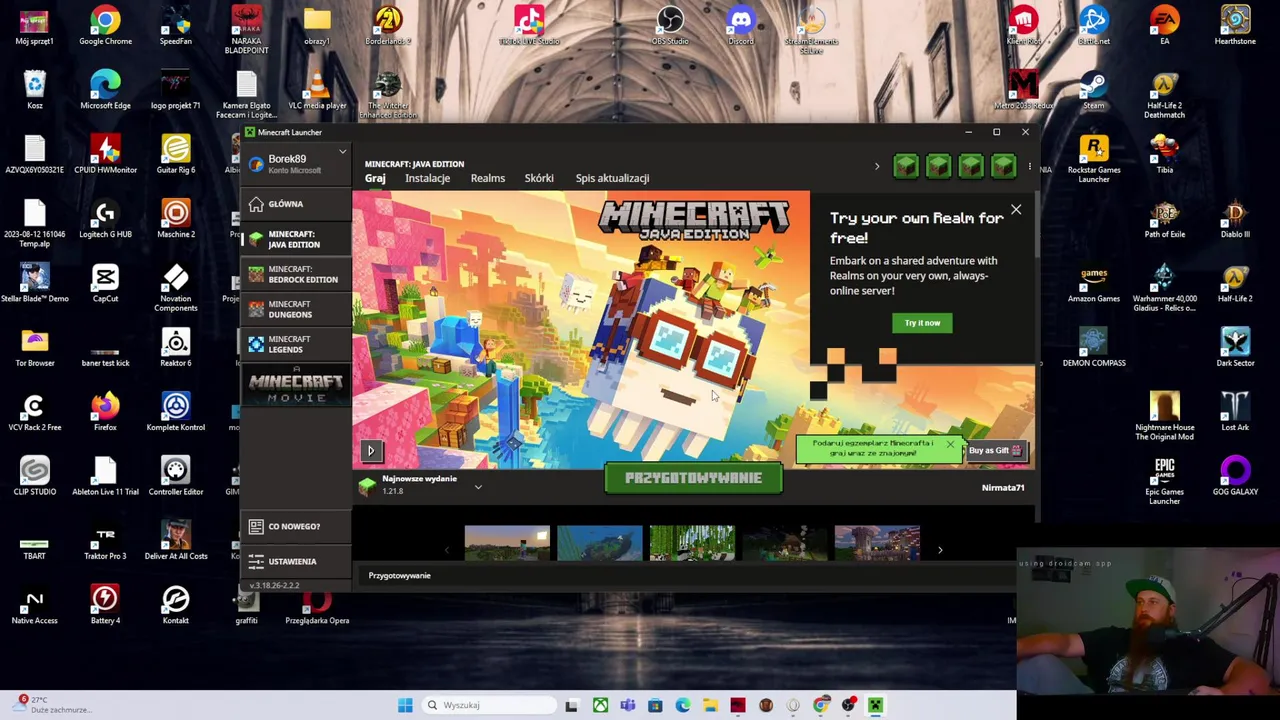Click the first grass block quick-play icon
This screenshot has height=720, width=1280.
pos(906,166)
